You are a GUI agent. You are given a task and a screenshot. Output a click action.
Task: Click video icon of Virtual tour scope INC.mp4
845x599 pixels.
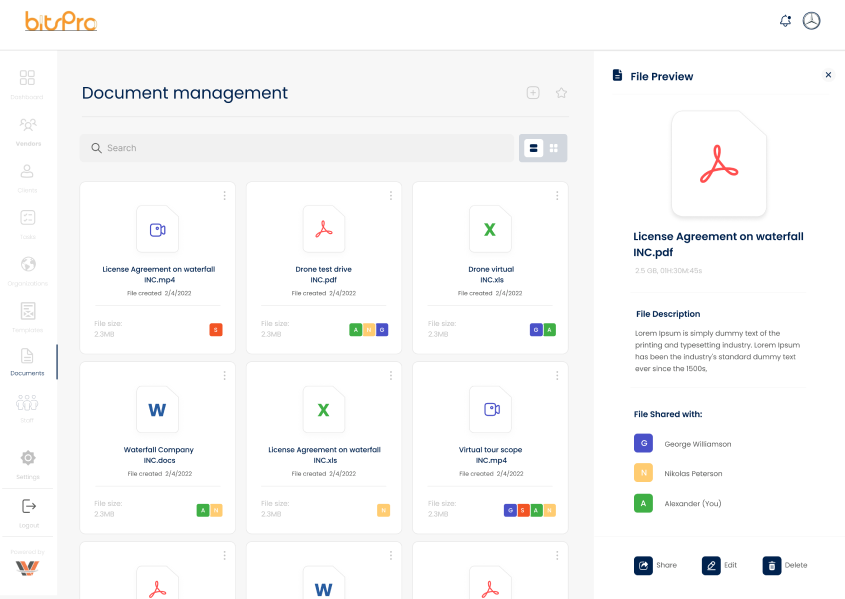tap(490, 410)
